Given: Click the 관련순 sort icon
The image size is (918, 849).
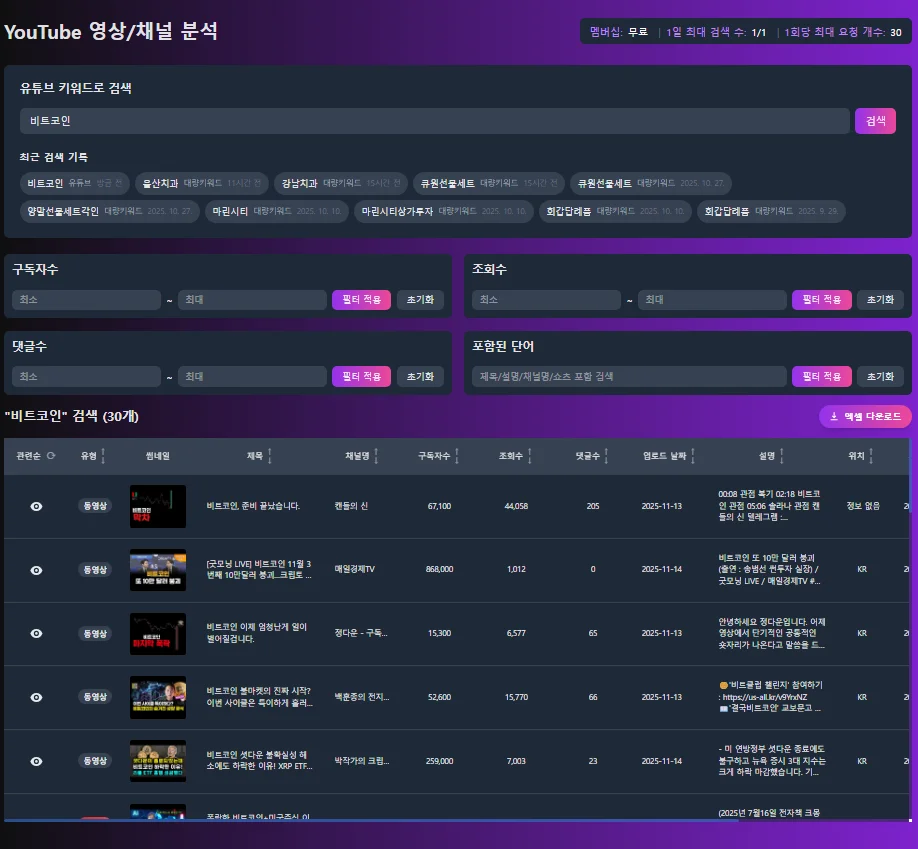Looking at the screenshot, I should [x=54, y=454].
